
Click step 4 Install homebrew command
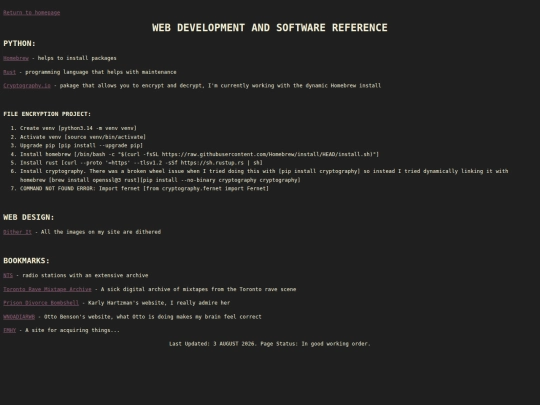pos(199,154)
